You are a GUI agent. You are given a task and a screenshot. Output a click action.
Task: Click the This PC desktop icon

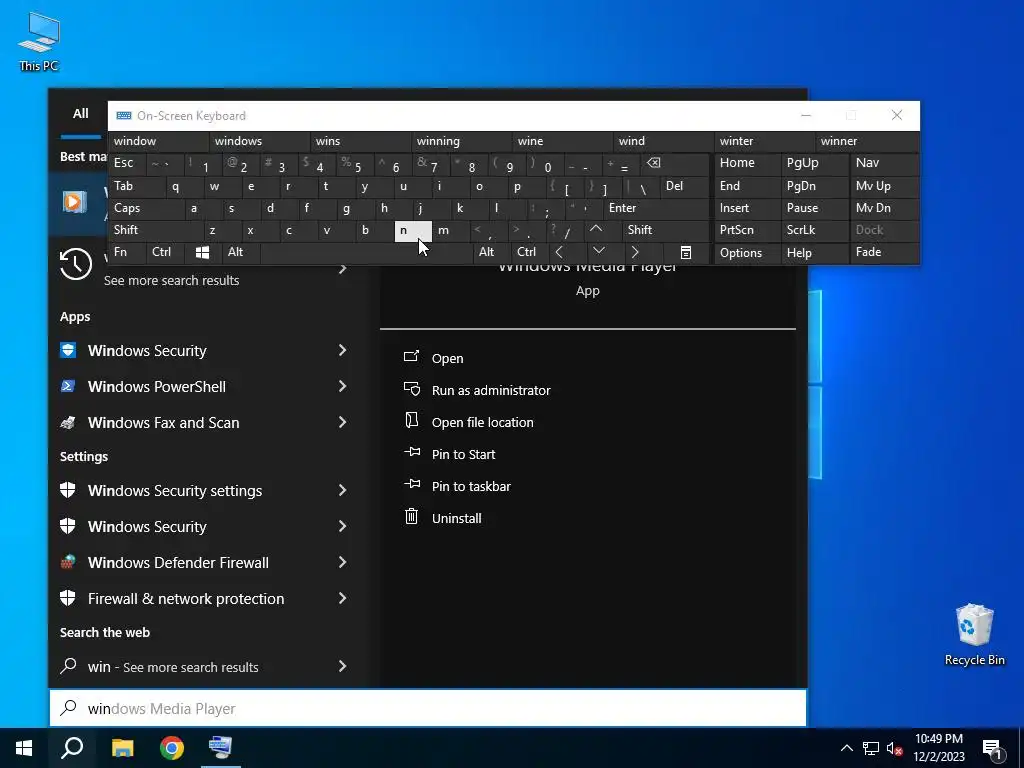[x=39, y=42]
